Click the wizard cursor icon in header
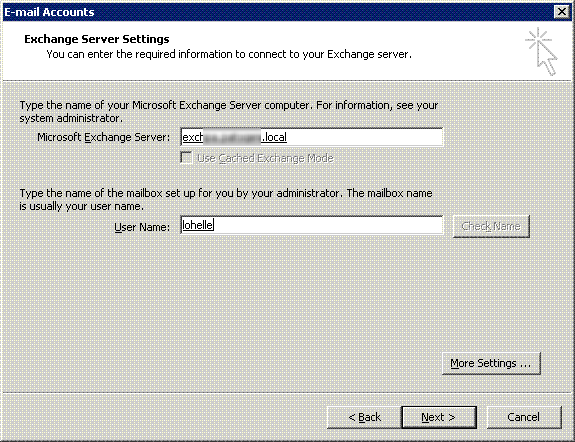 (x=542, y=51)
